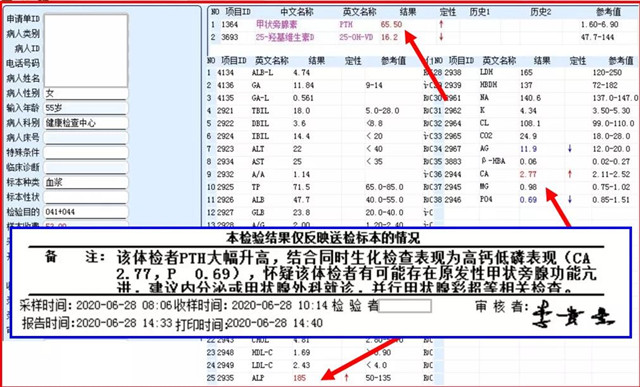The width and height of the screenshot is (640, 387).
Task: Click the empty 检验者 box in report
Action: click(404, 306)
